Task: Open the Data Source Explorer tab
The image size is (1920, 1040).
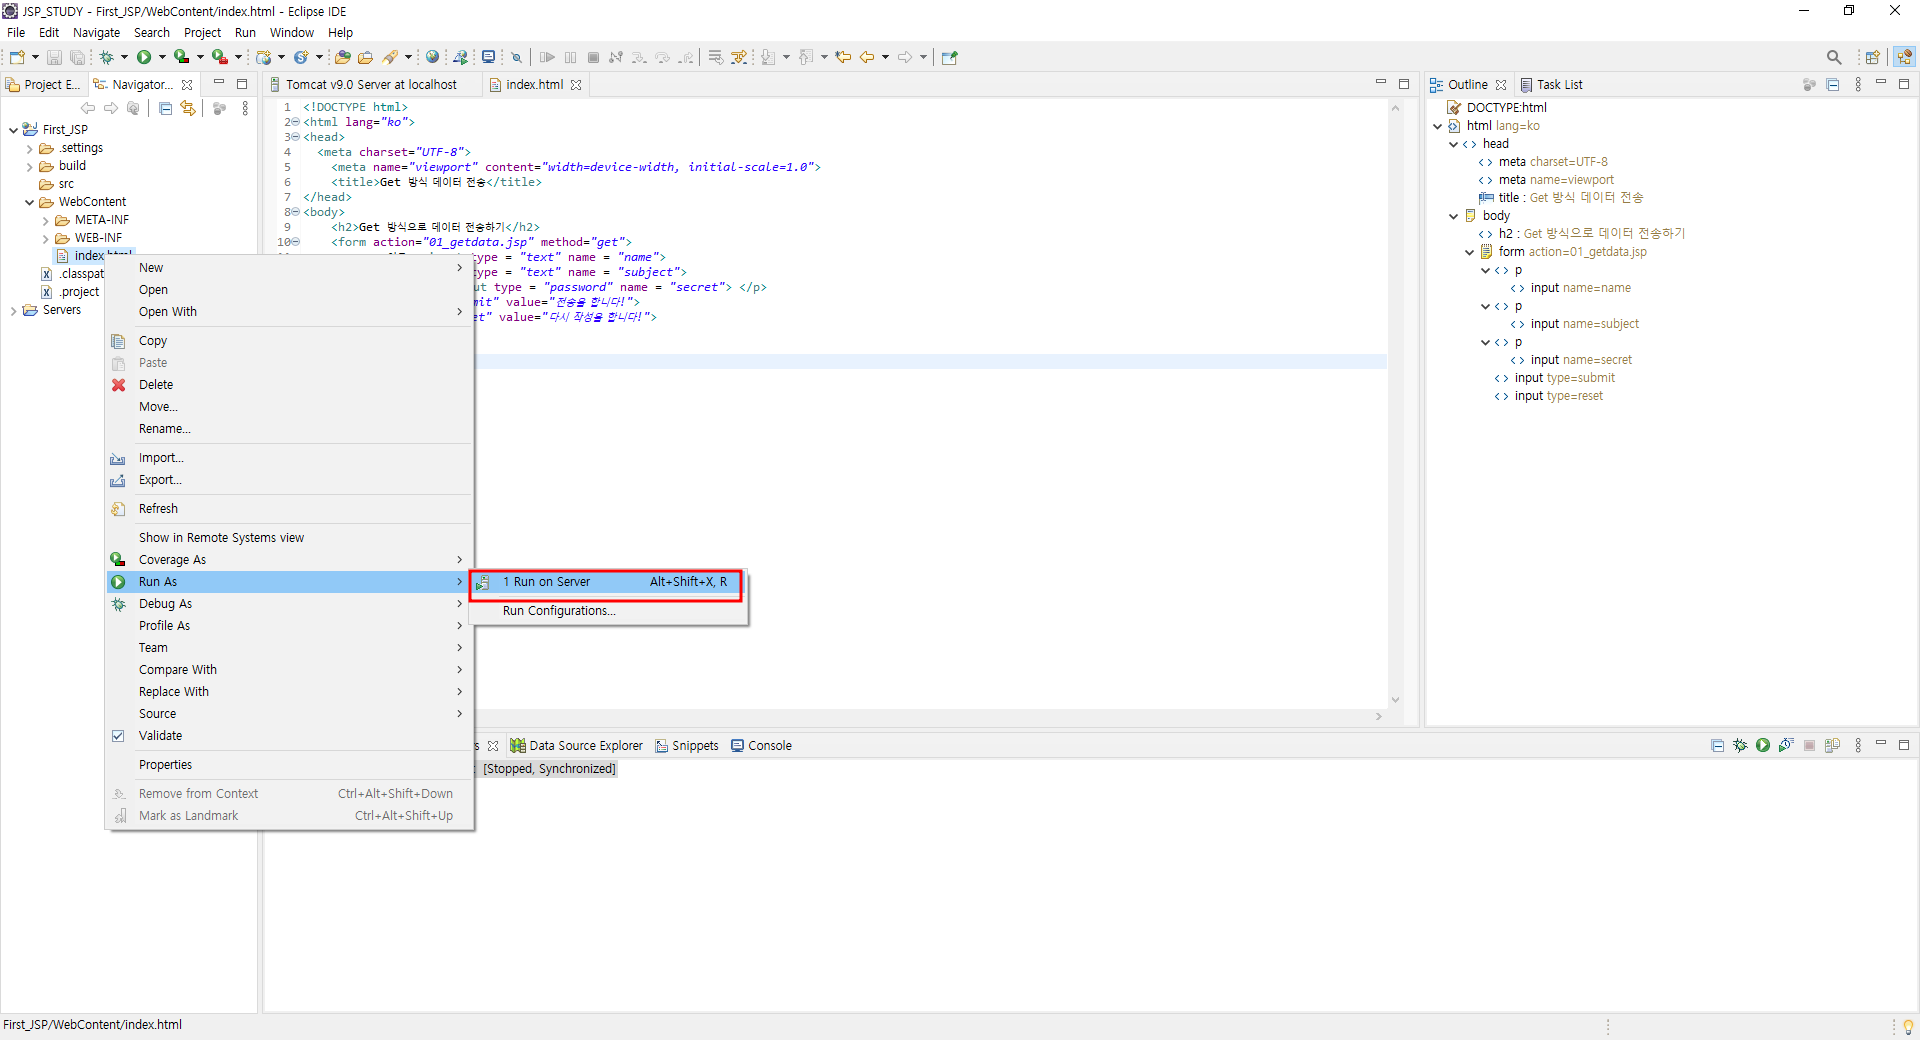Action: click(x=577, y=746)
